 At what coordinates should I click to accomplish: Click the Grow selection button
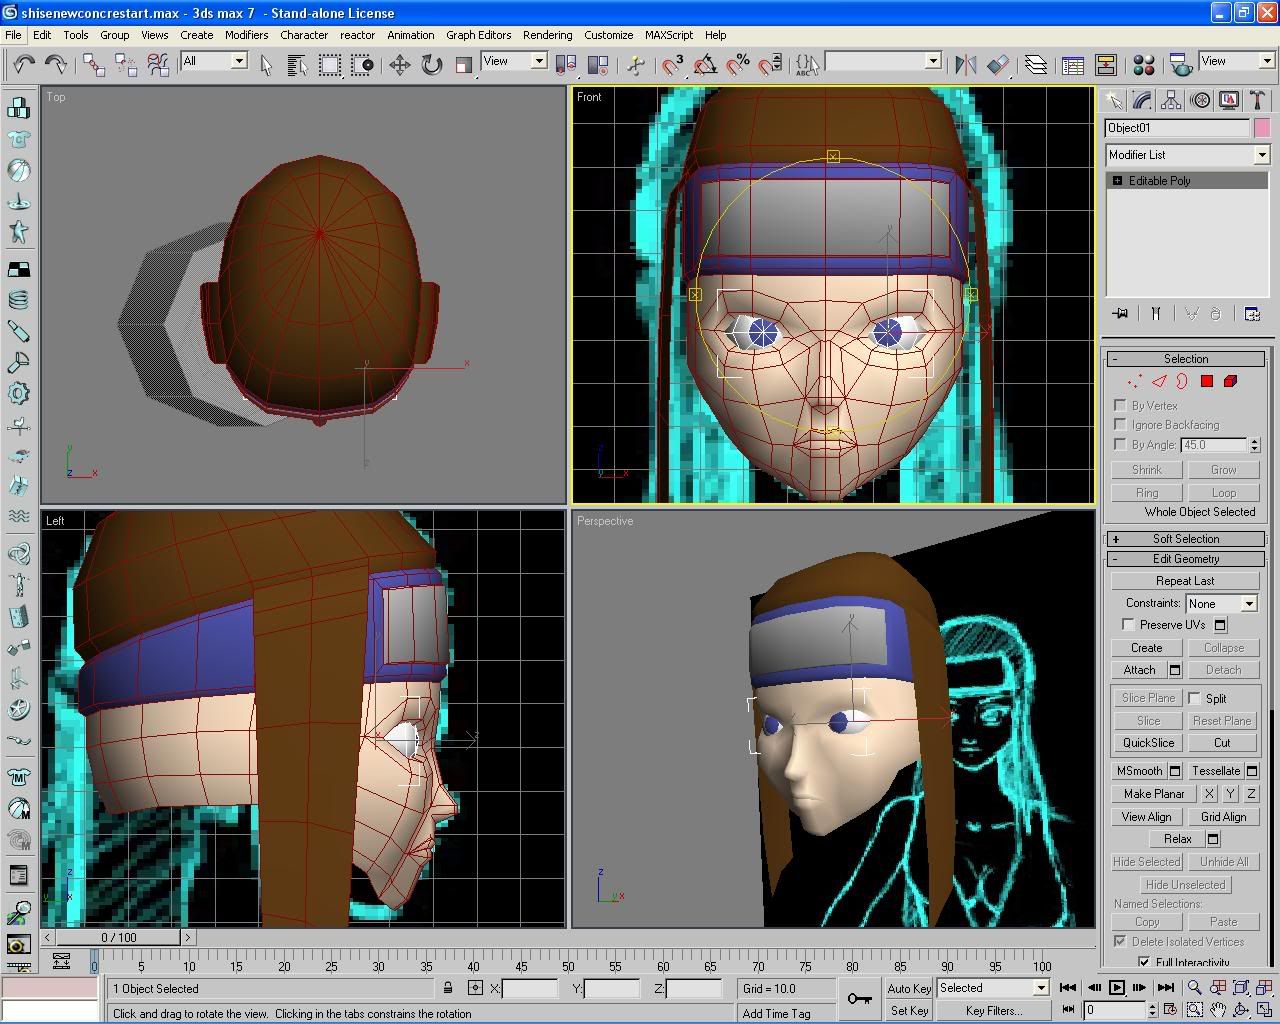tap(1223, 469)
